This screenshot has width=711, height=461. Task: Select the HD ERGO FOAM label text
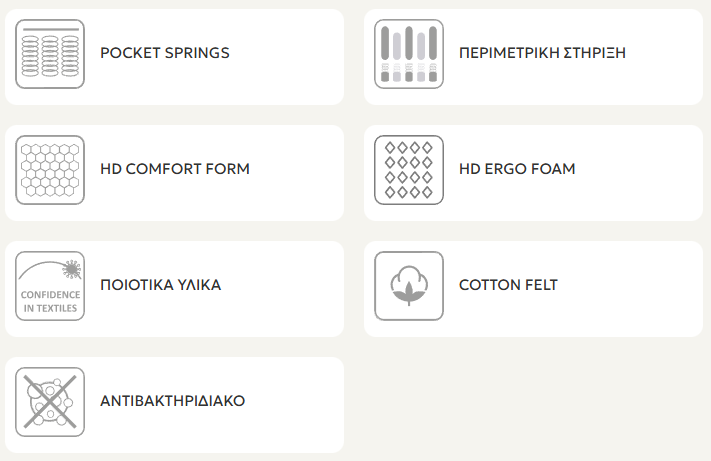517,169
